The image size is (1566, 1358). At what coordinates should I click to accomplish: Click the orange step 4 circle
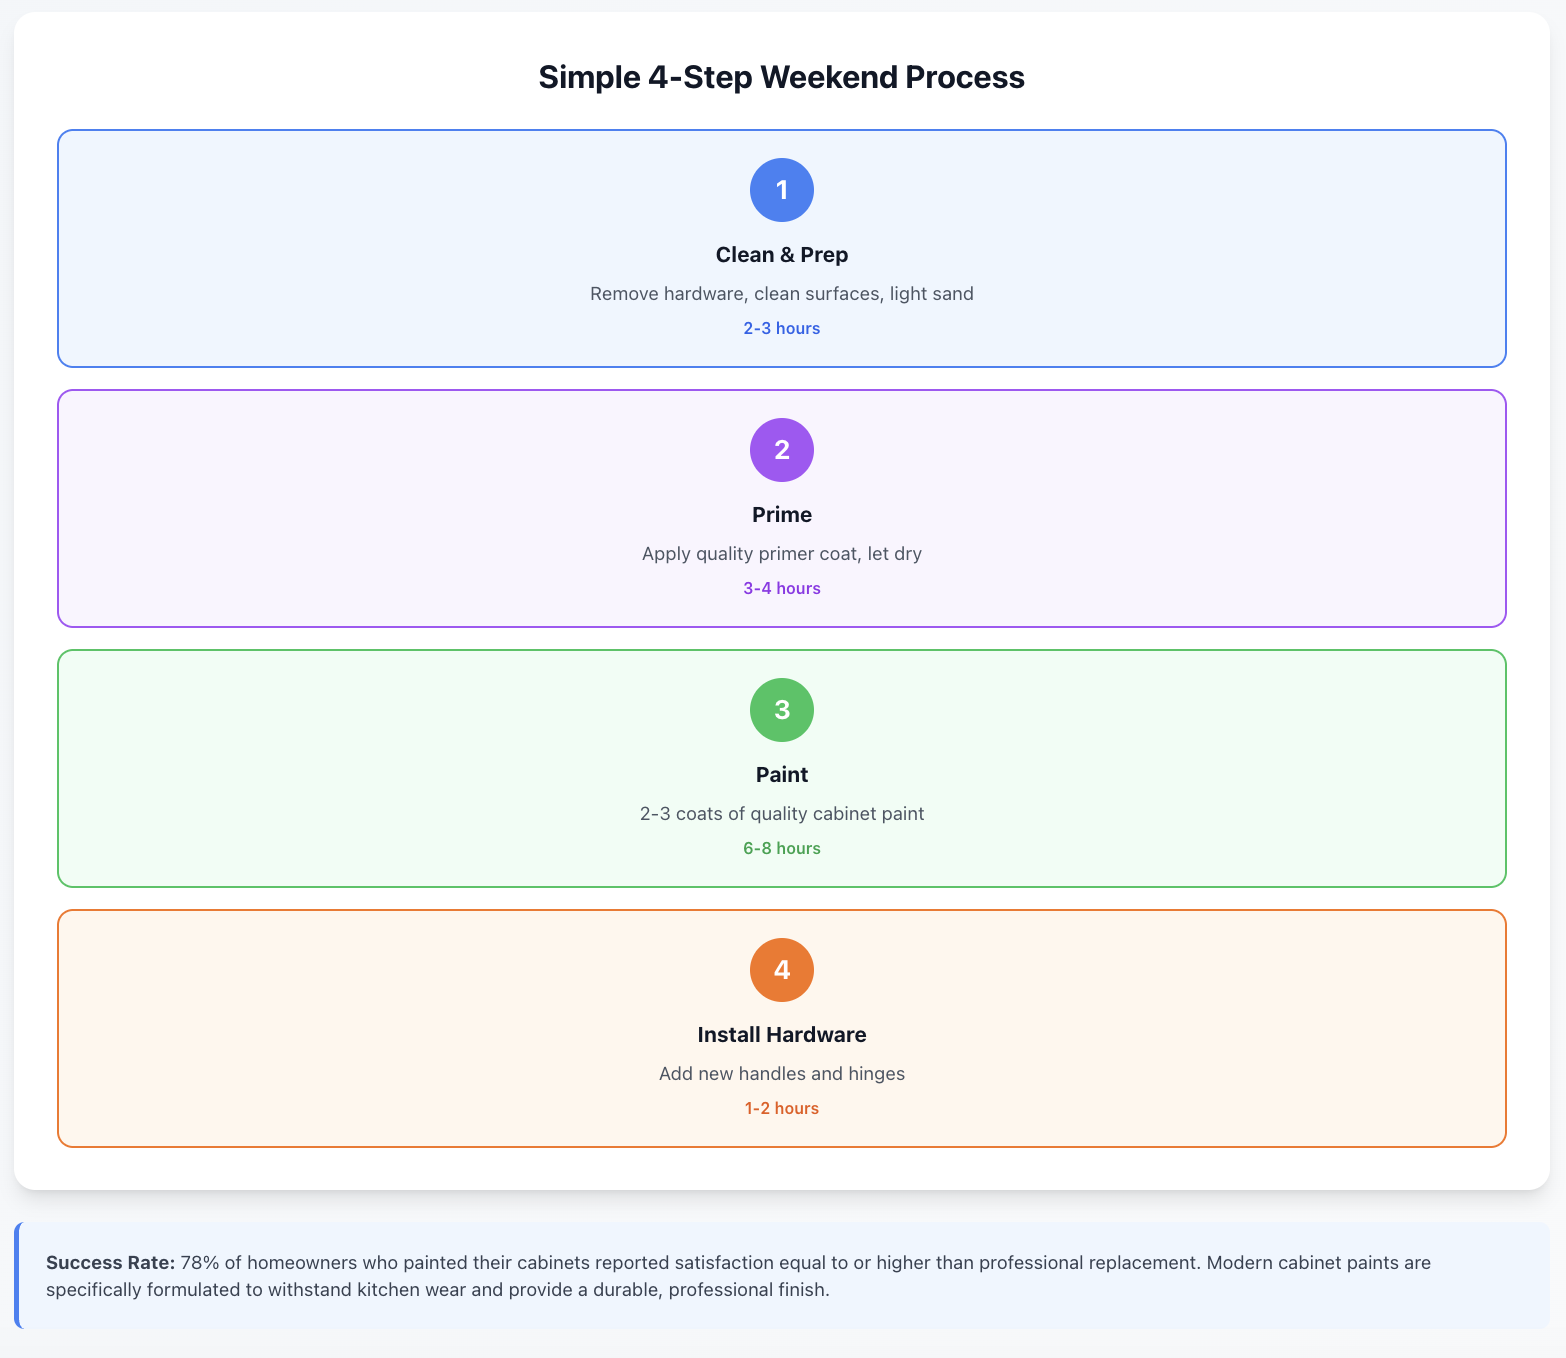pos(782,970)
